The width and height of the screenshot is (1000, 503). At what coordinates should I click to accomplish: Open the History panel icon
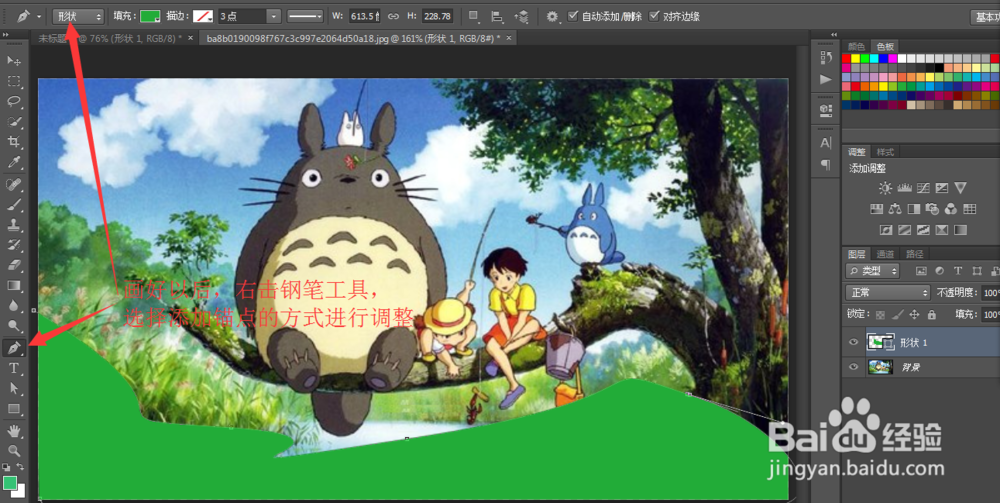point(826,58)
